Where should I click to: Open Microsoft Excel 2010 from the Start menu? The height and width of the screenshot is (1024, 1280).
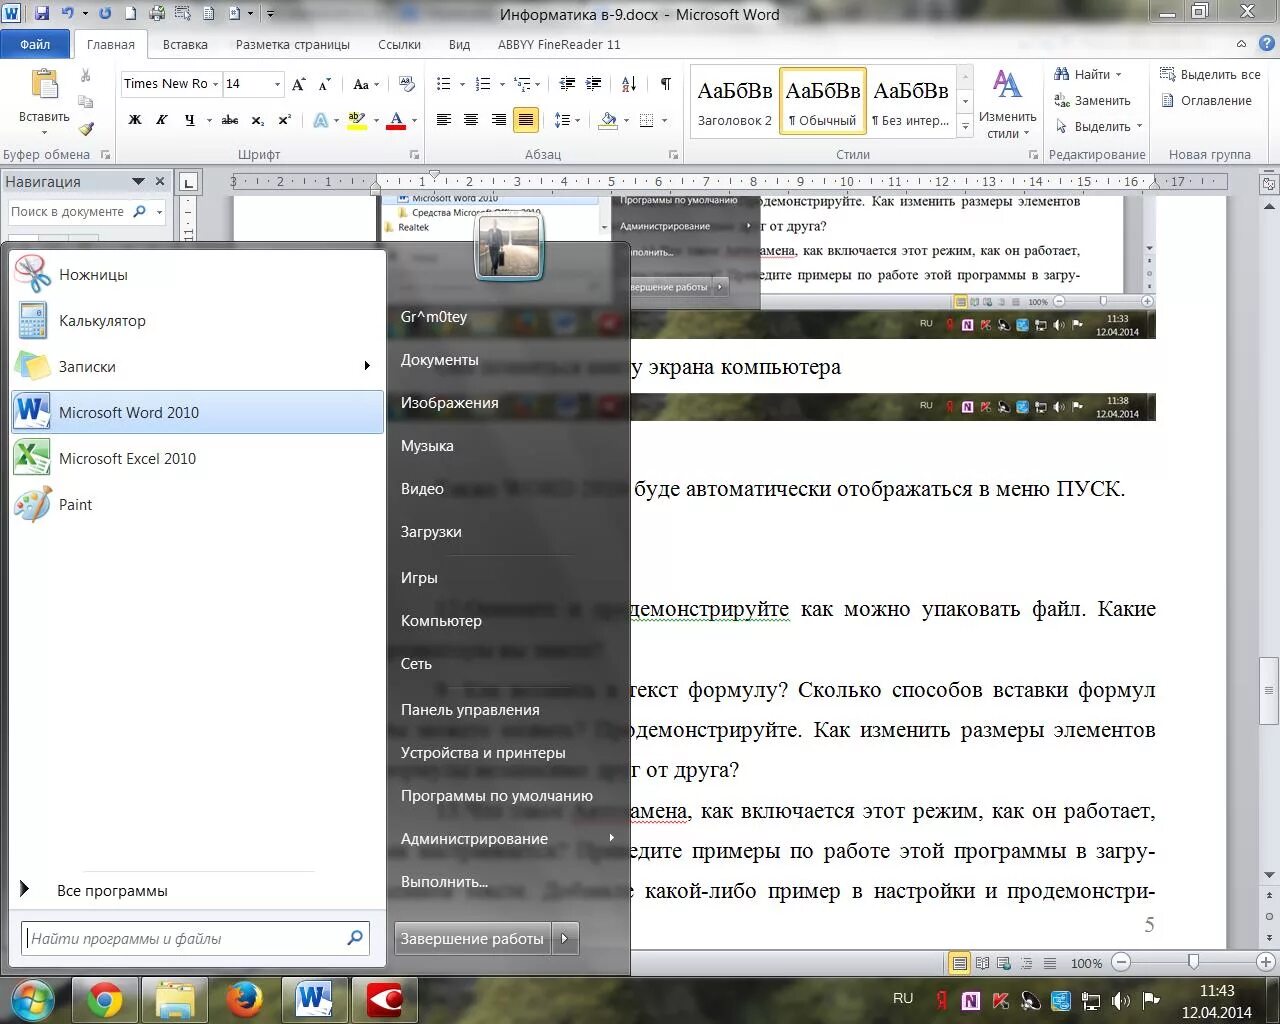coord(197,458)
